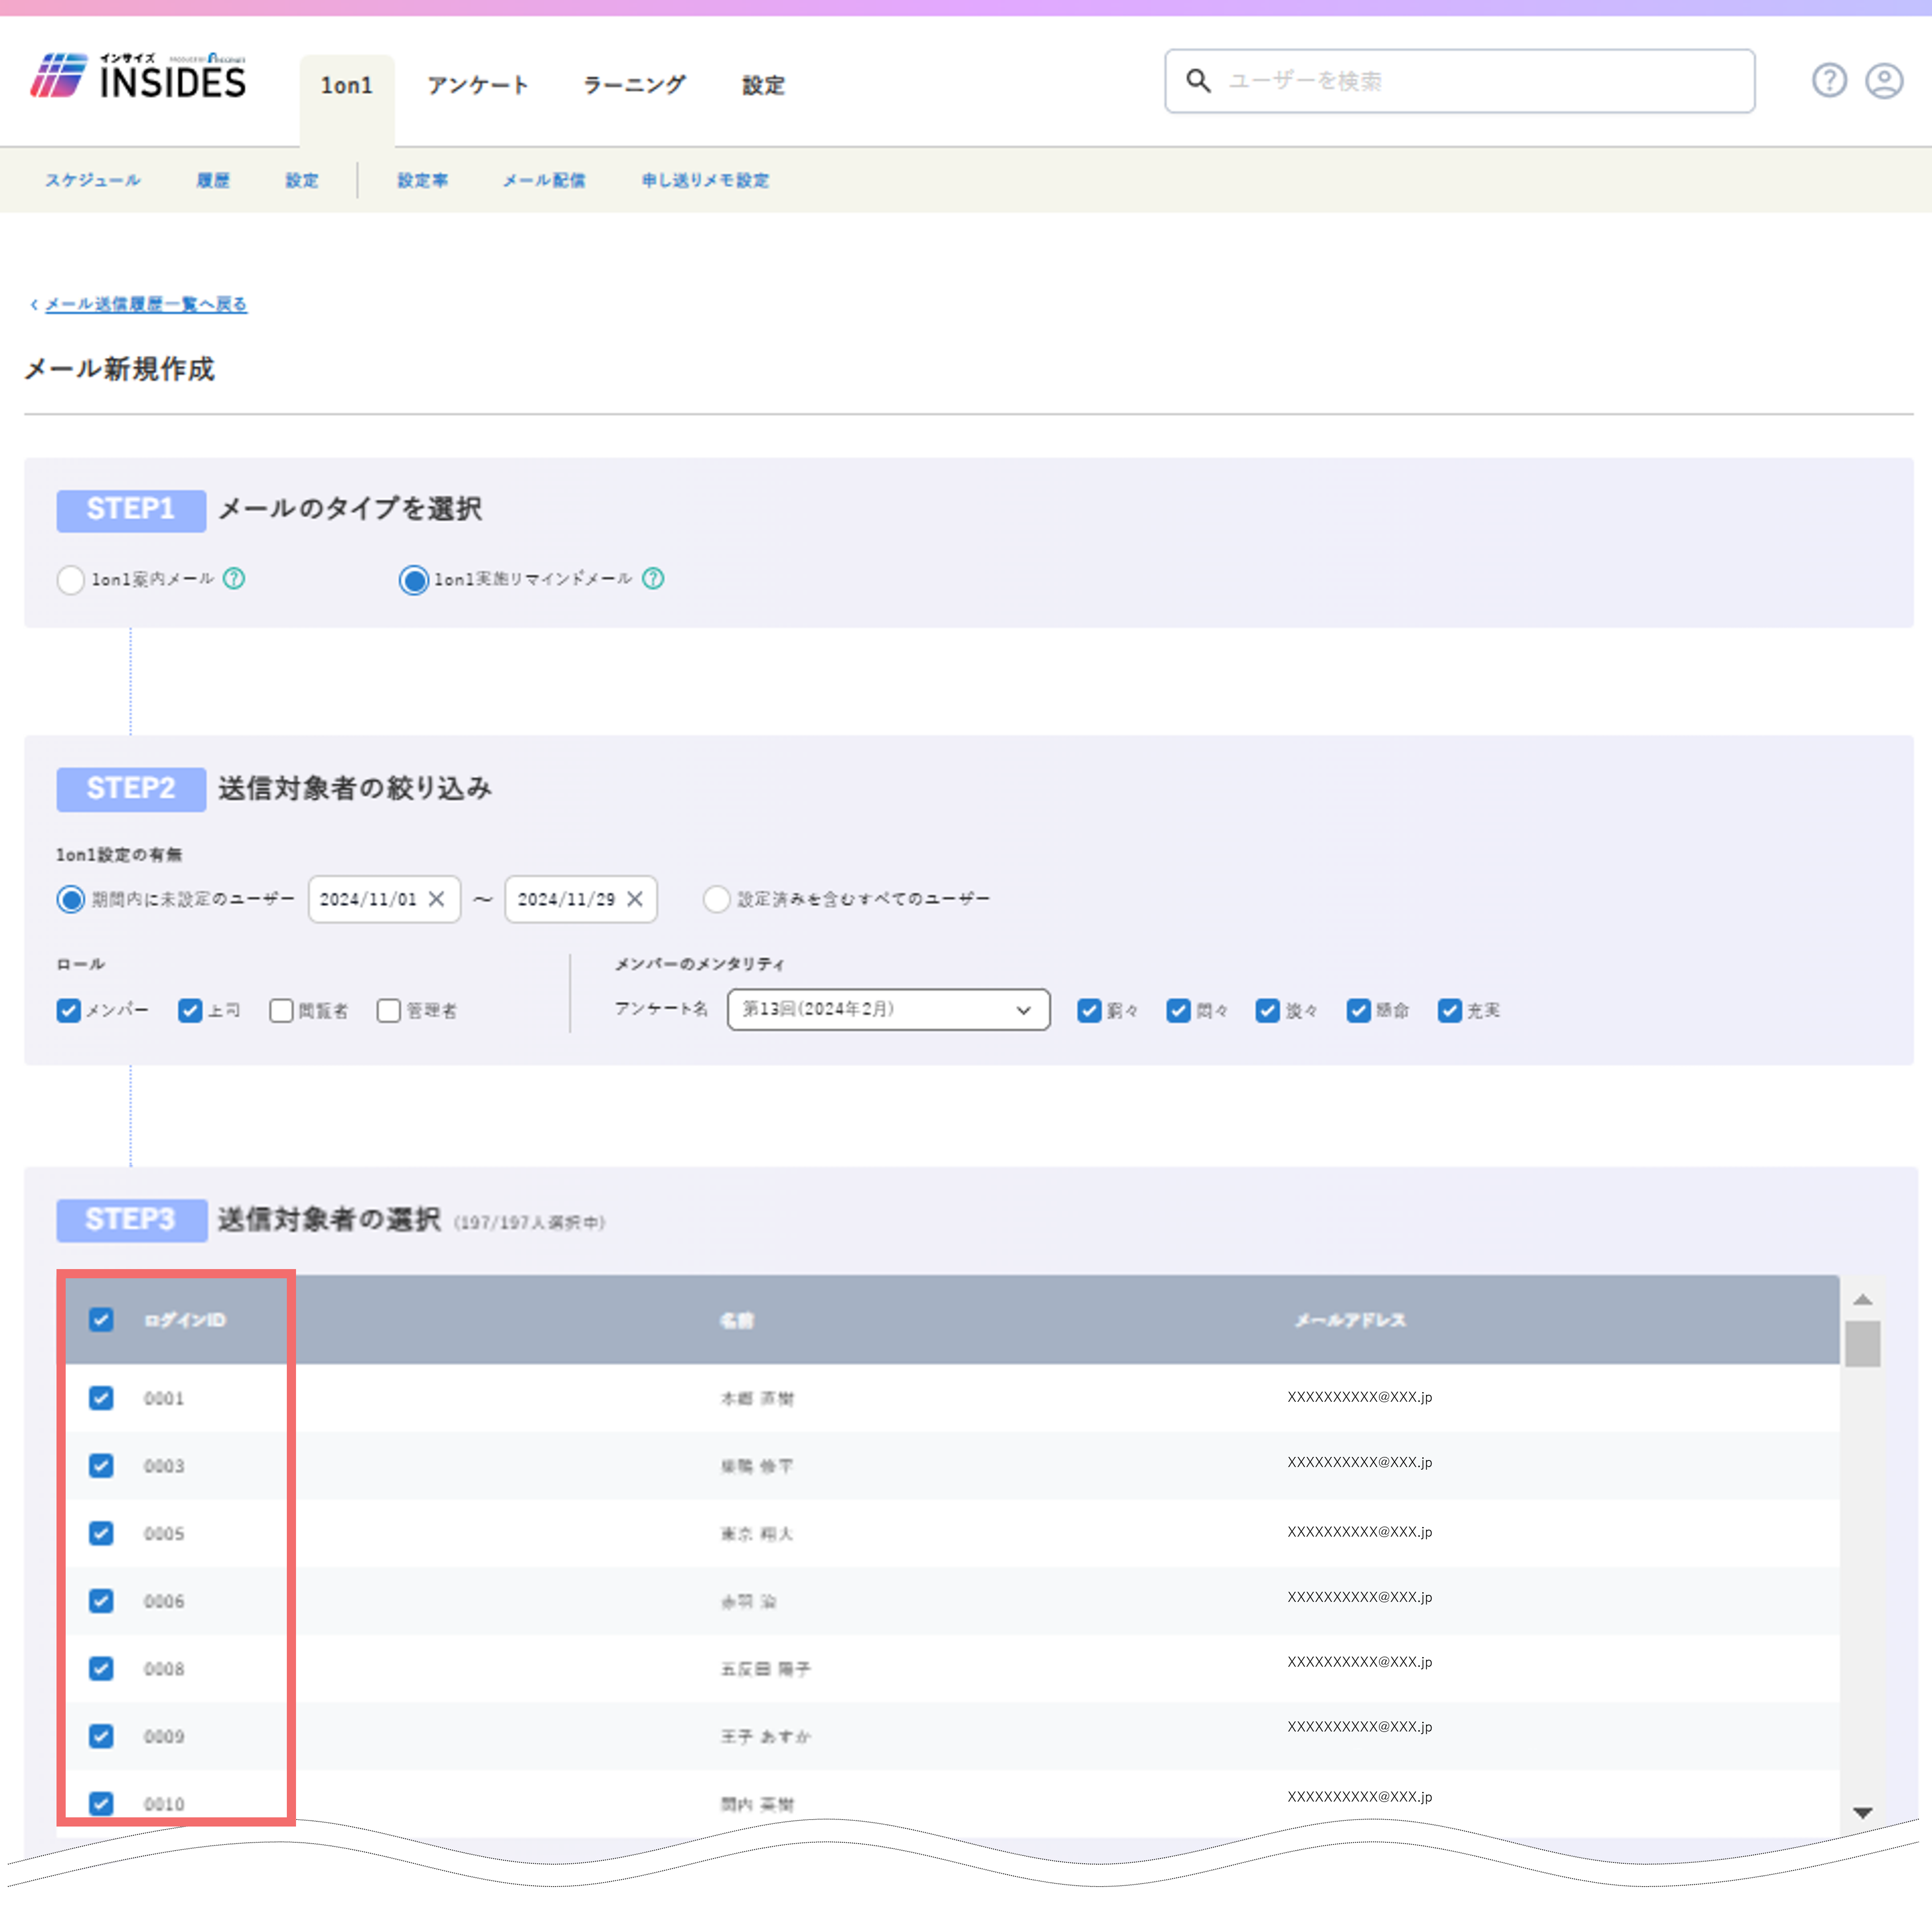
Task: Click the scroll-down arrow of the recipient list
Action: [1862, 1812]
